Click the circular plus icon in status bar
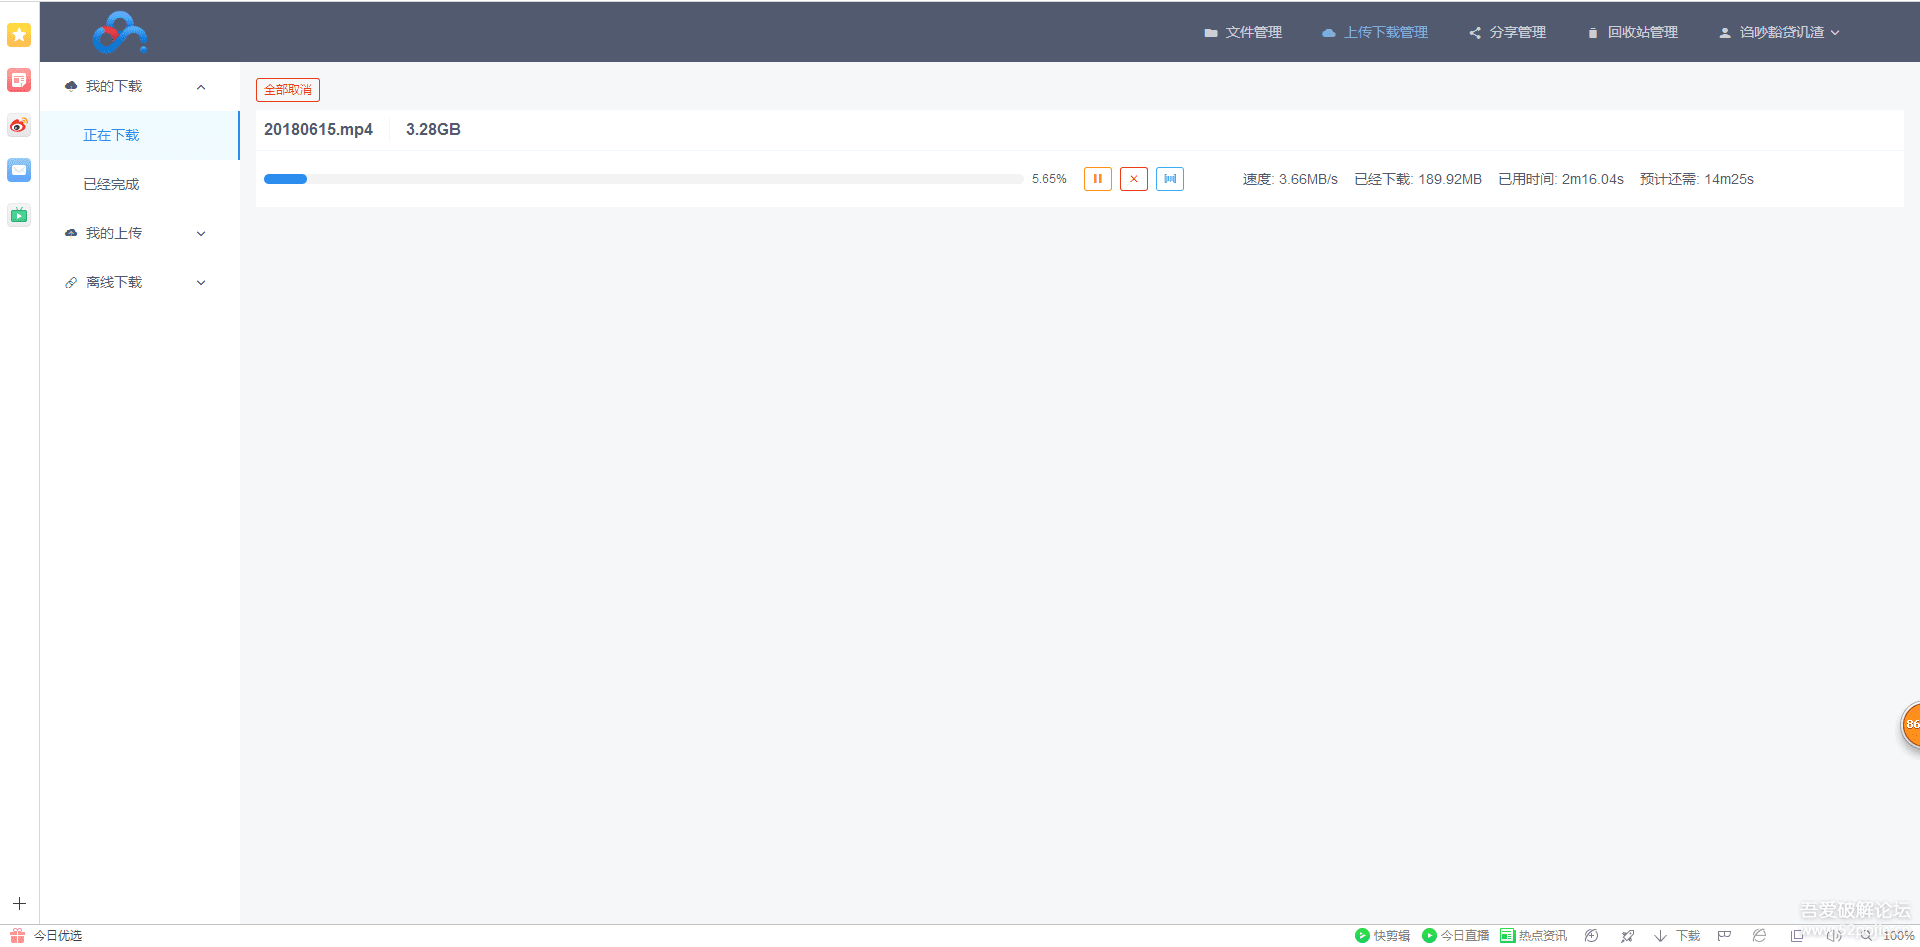1920x947 pixels. [x=1591, y=936]
